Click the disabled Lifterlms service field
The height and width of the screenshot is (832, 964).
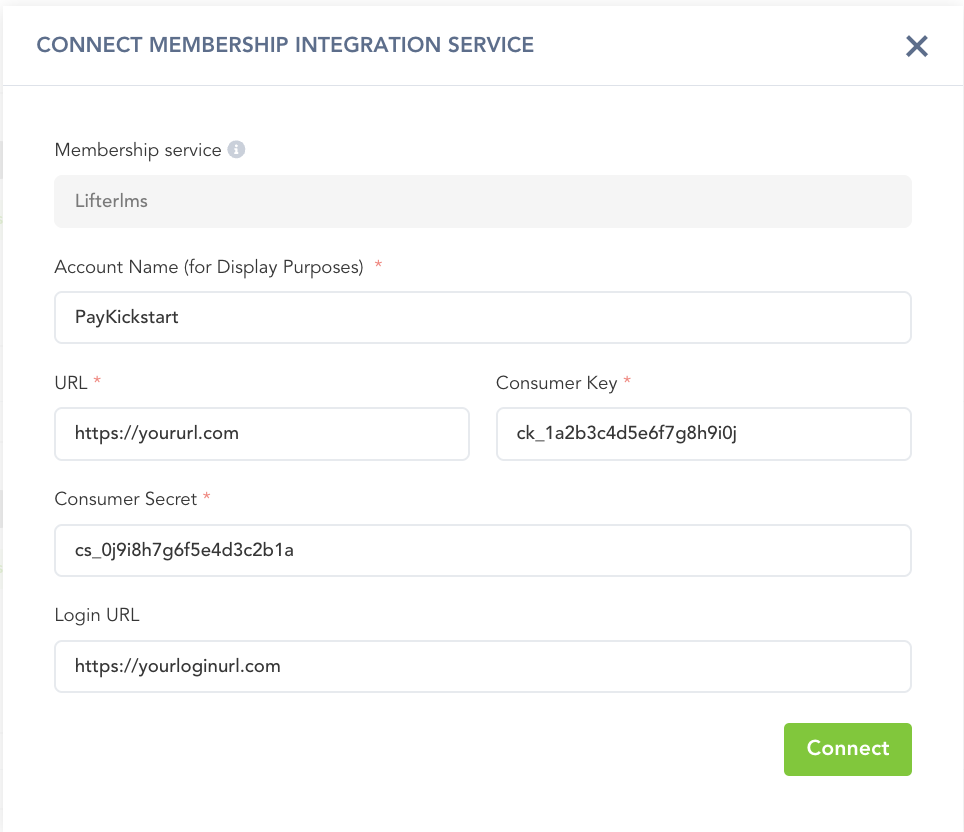pos(482,202)
